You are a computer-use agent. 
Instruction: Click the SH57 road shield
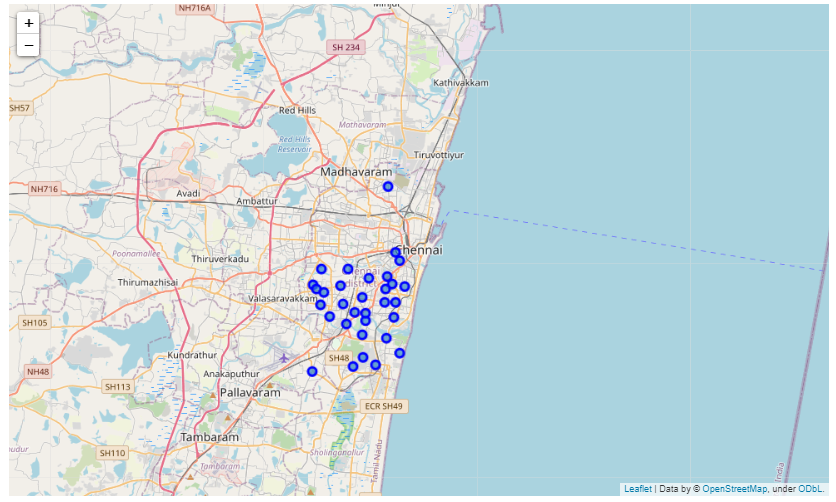20,108
